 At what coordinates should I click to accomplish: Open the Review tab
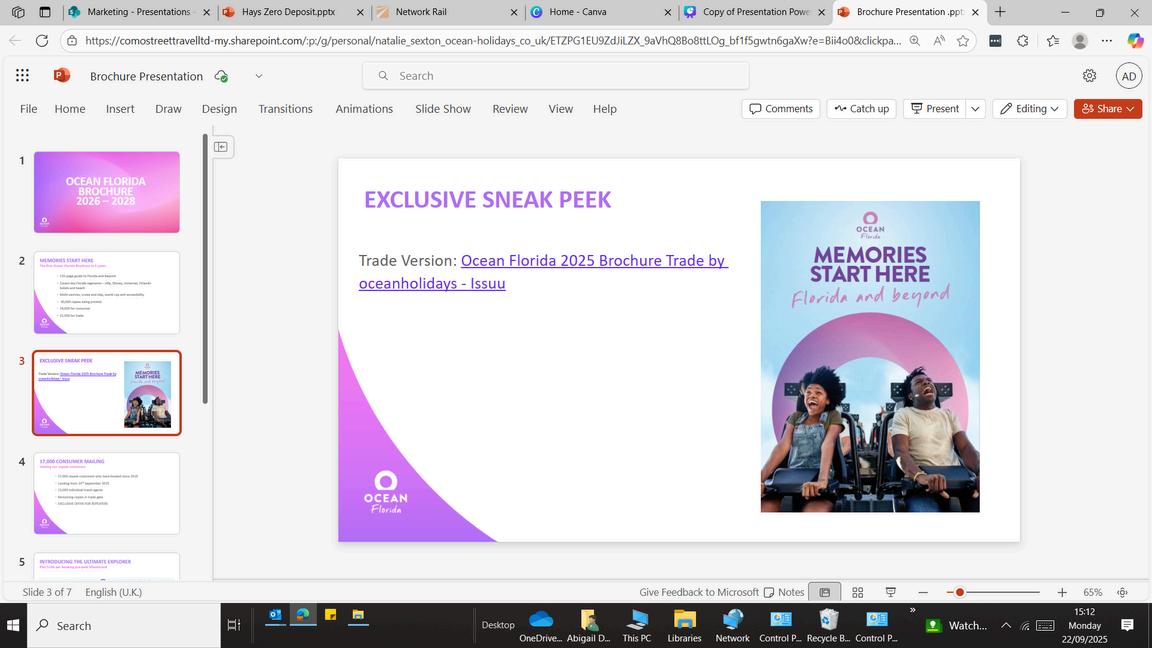coord(510,109)
